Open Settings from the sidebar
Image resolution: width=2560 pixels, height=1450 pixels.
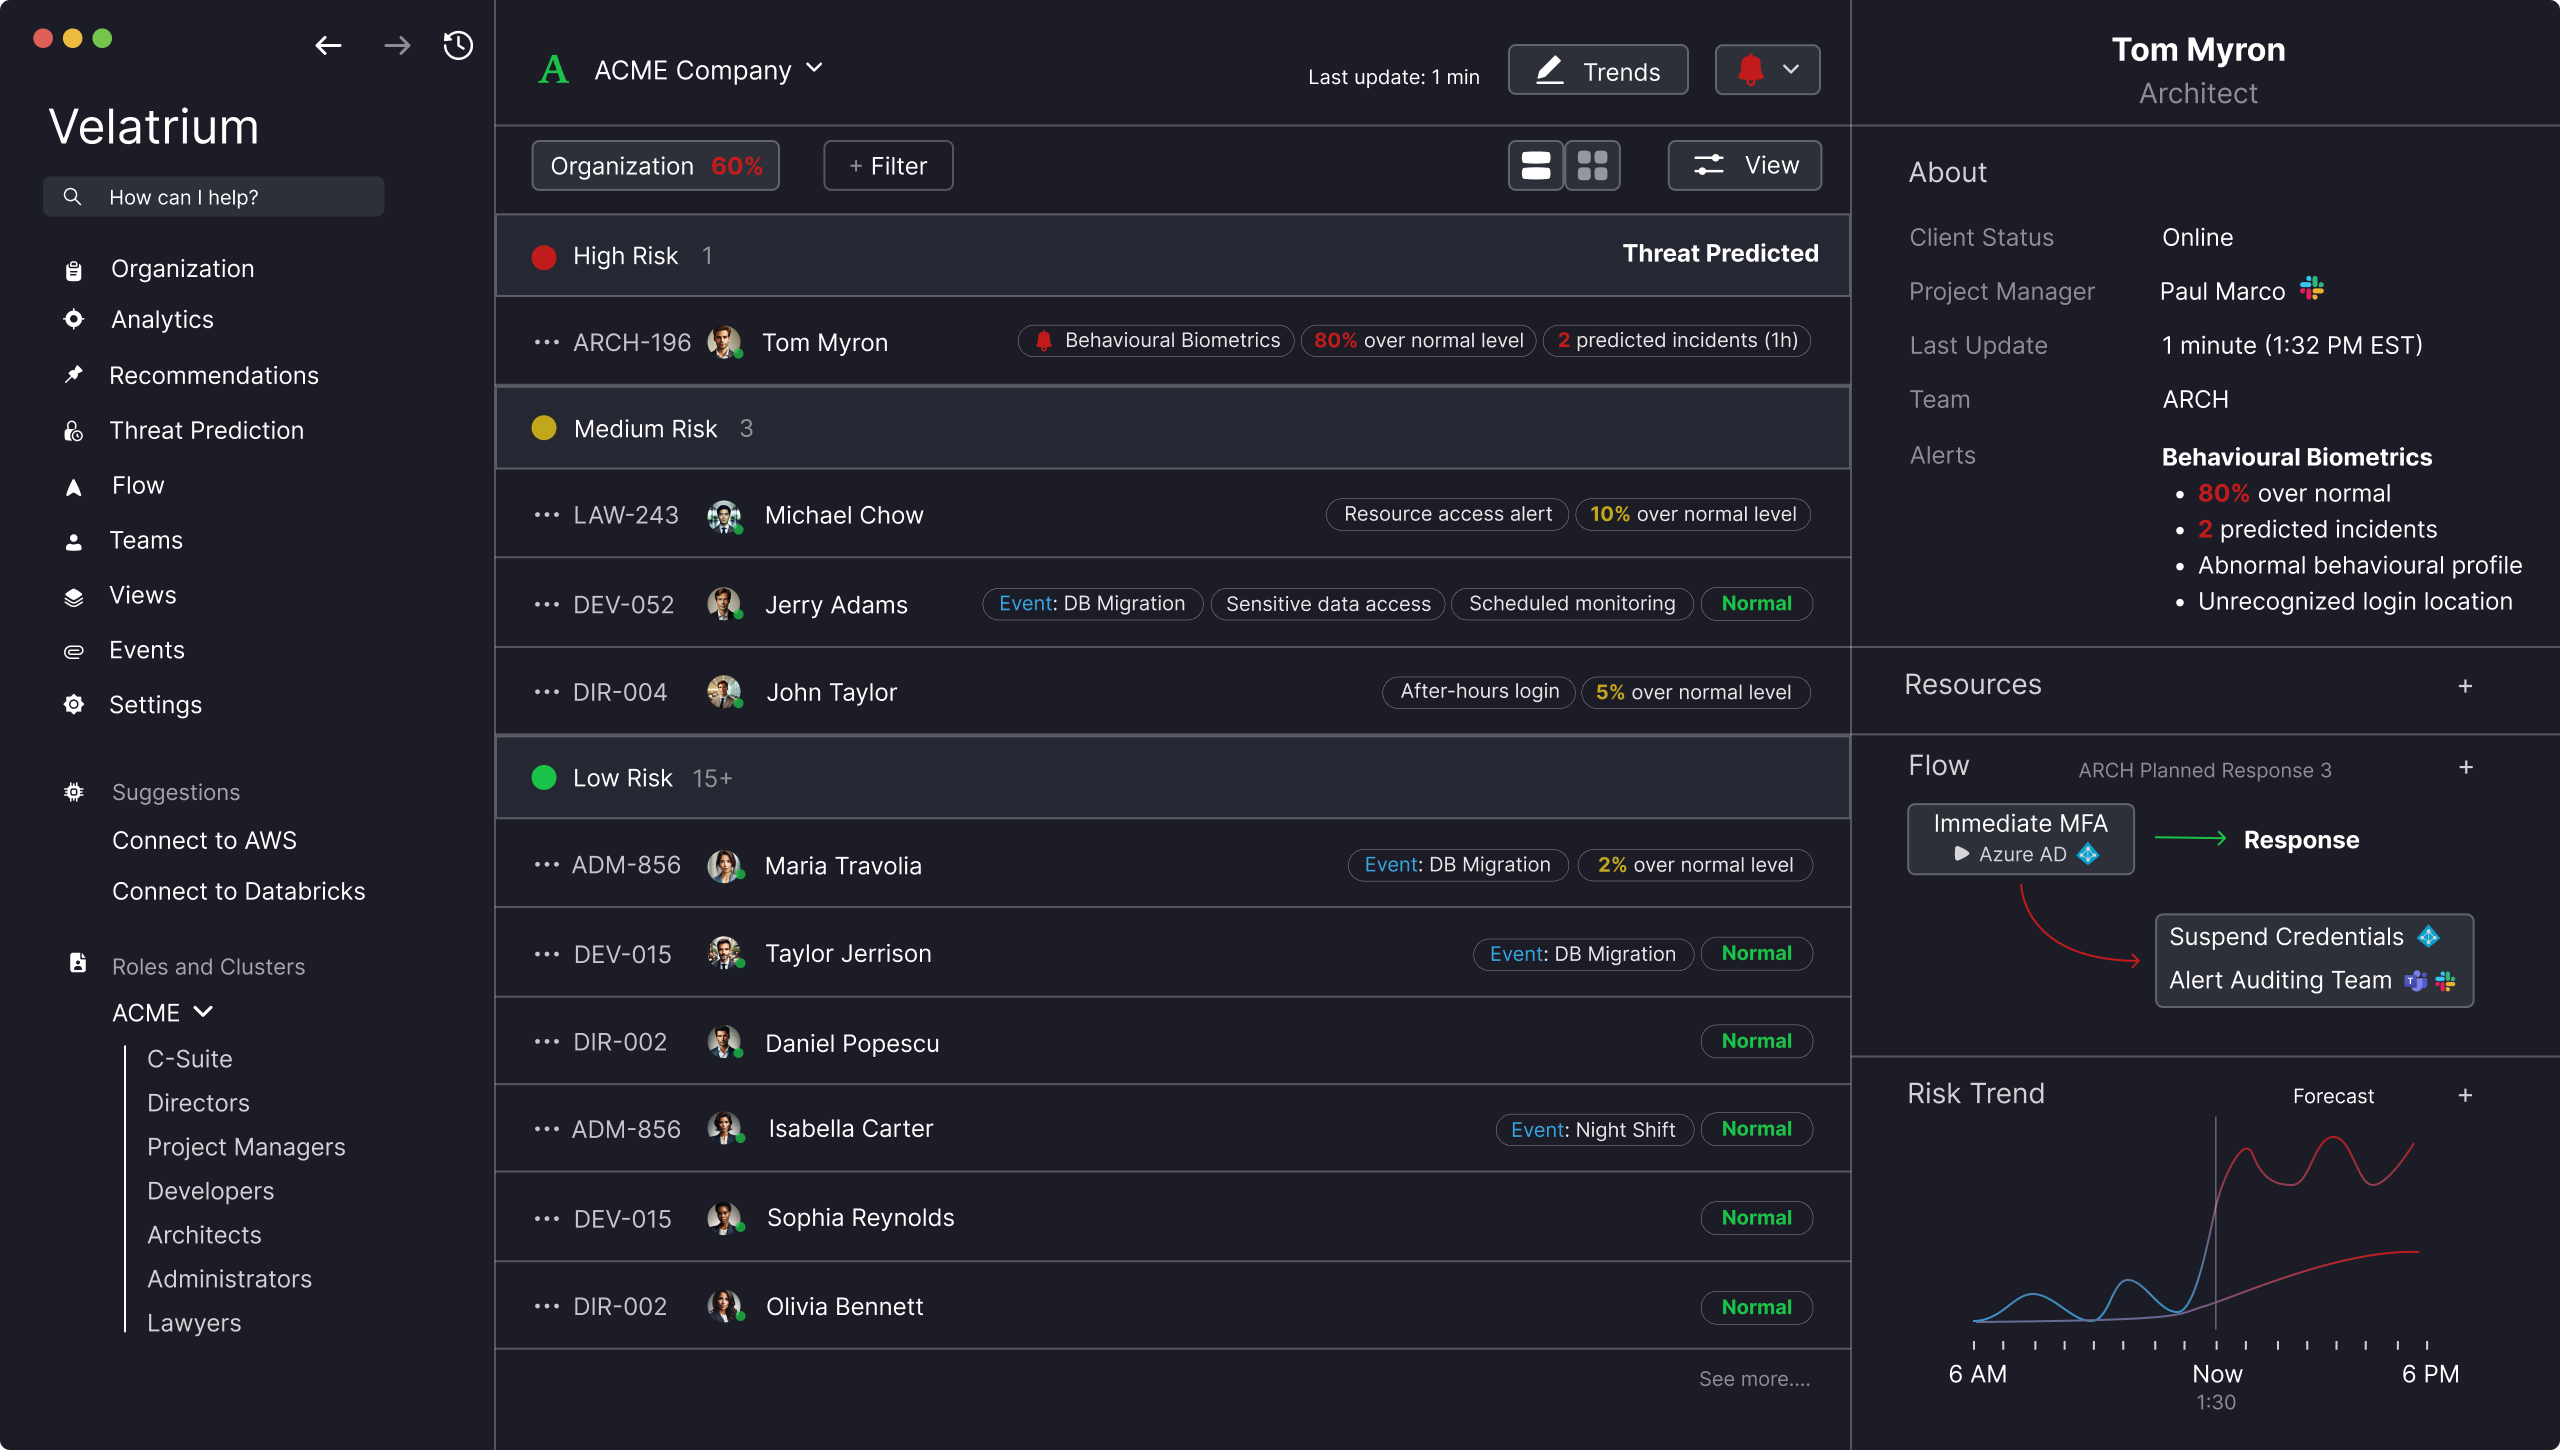155,705
